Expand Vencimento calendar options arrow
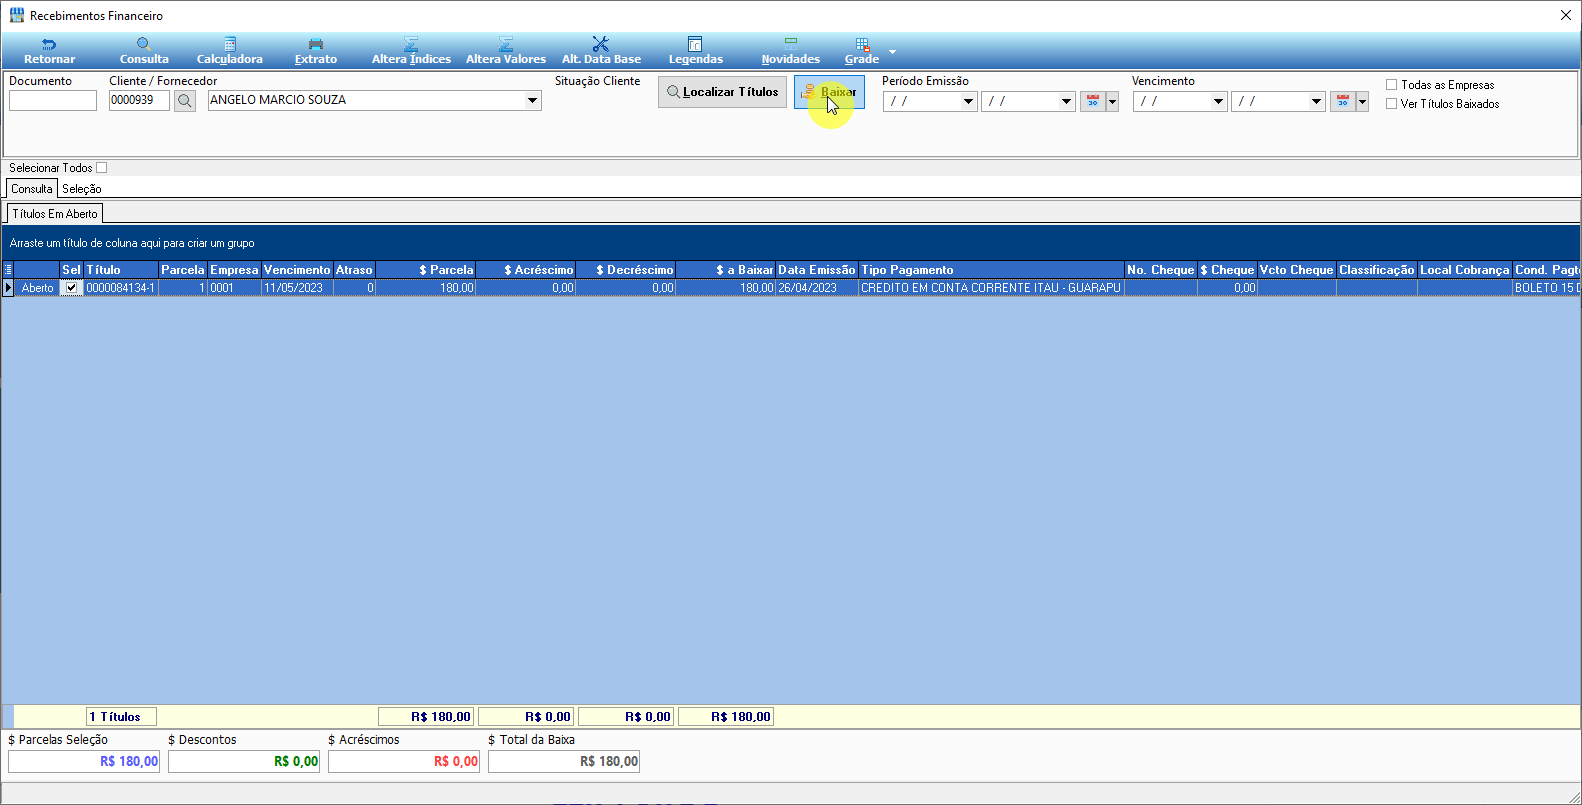Image resolution: width=1582 pixels, height=805 pixels. click(x=1362, y=101)
